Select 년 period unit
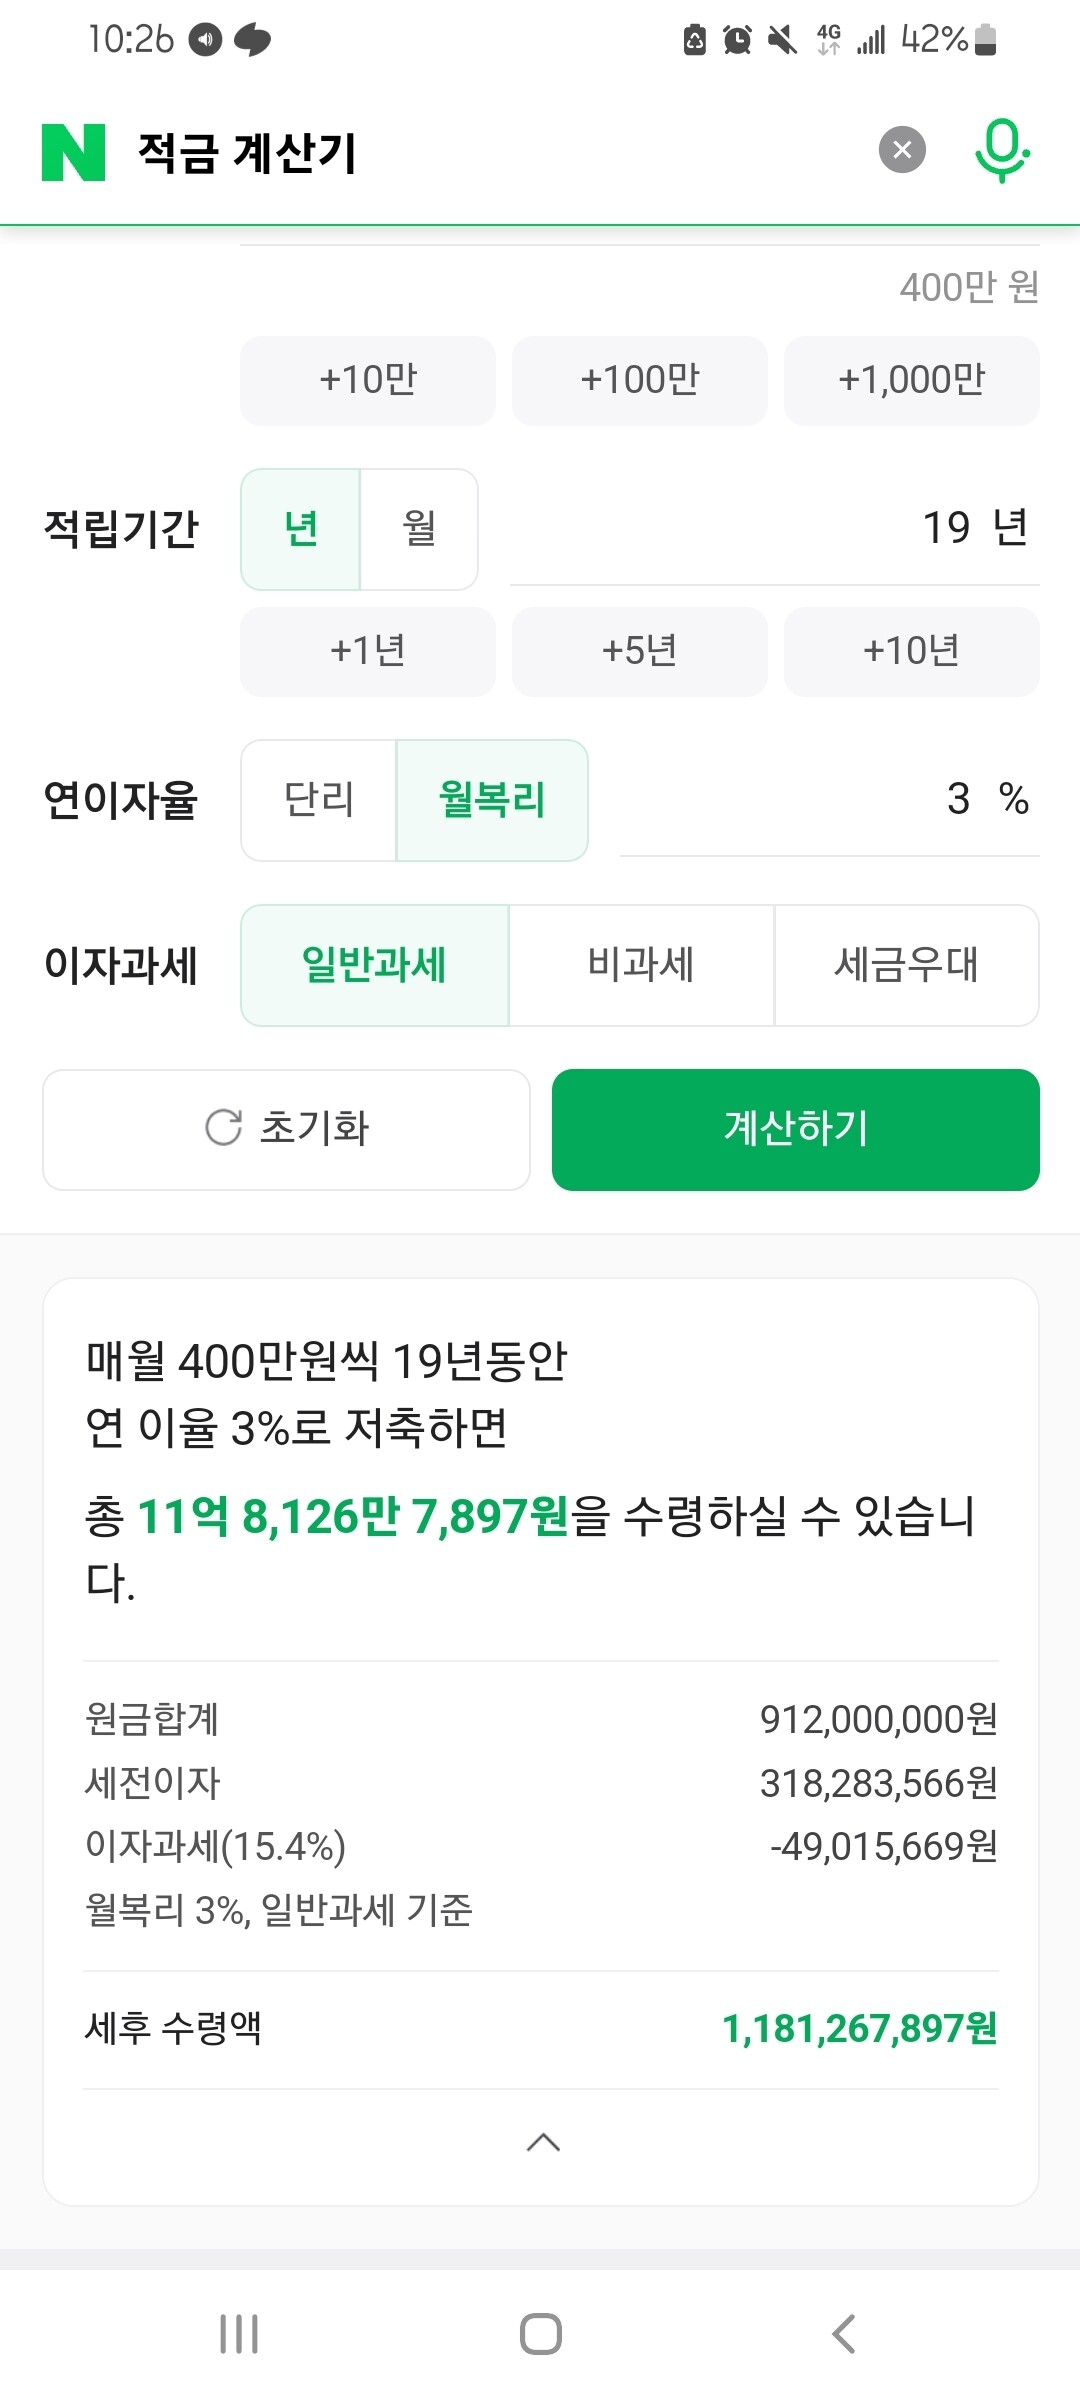This screenshot has width=1080, height=2400. 301,529
